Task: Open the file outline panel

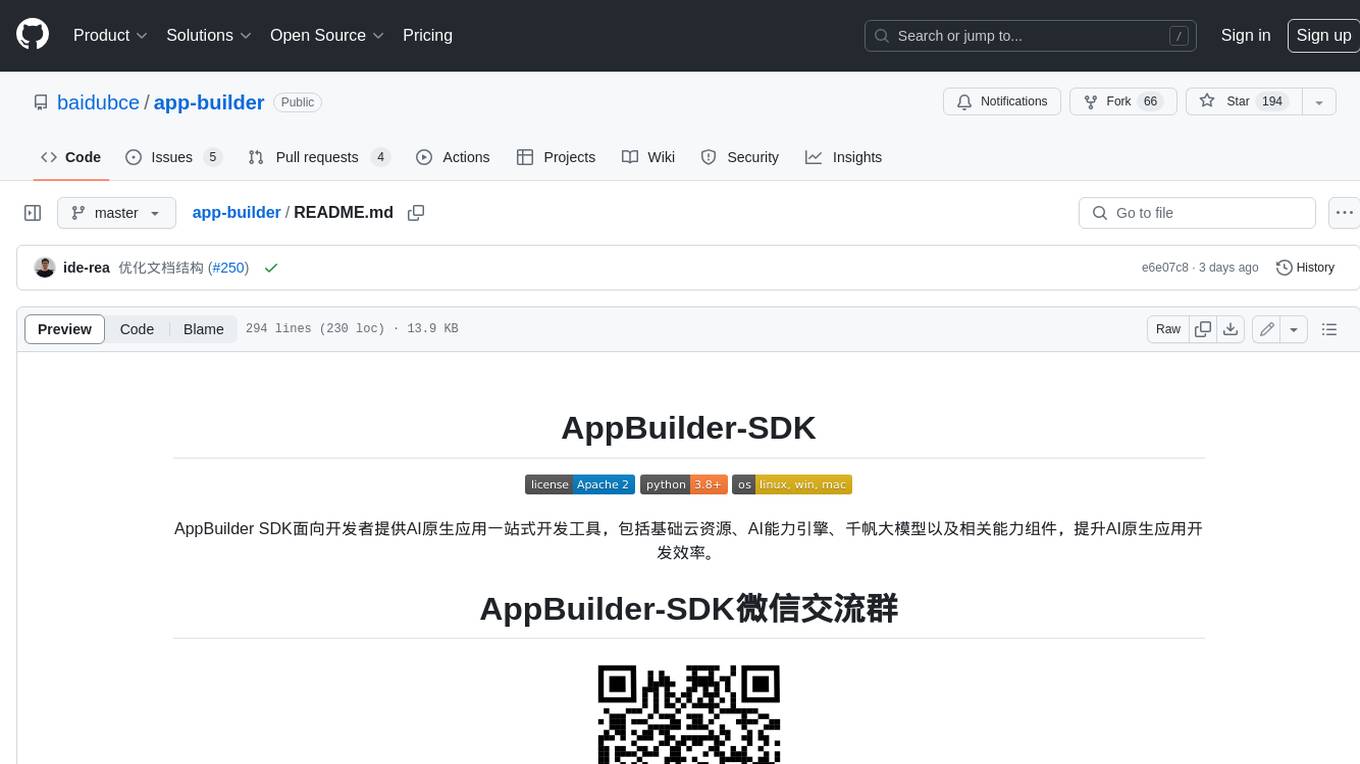Action: click(1329, 329)
